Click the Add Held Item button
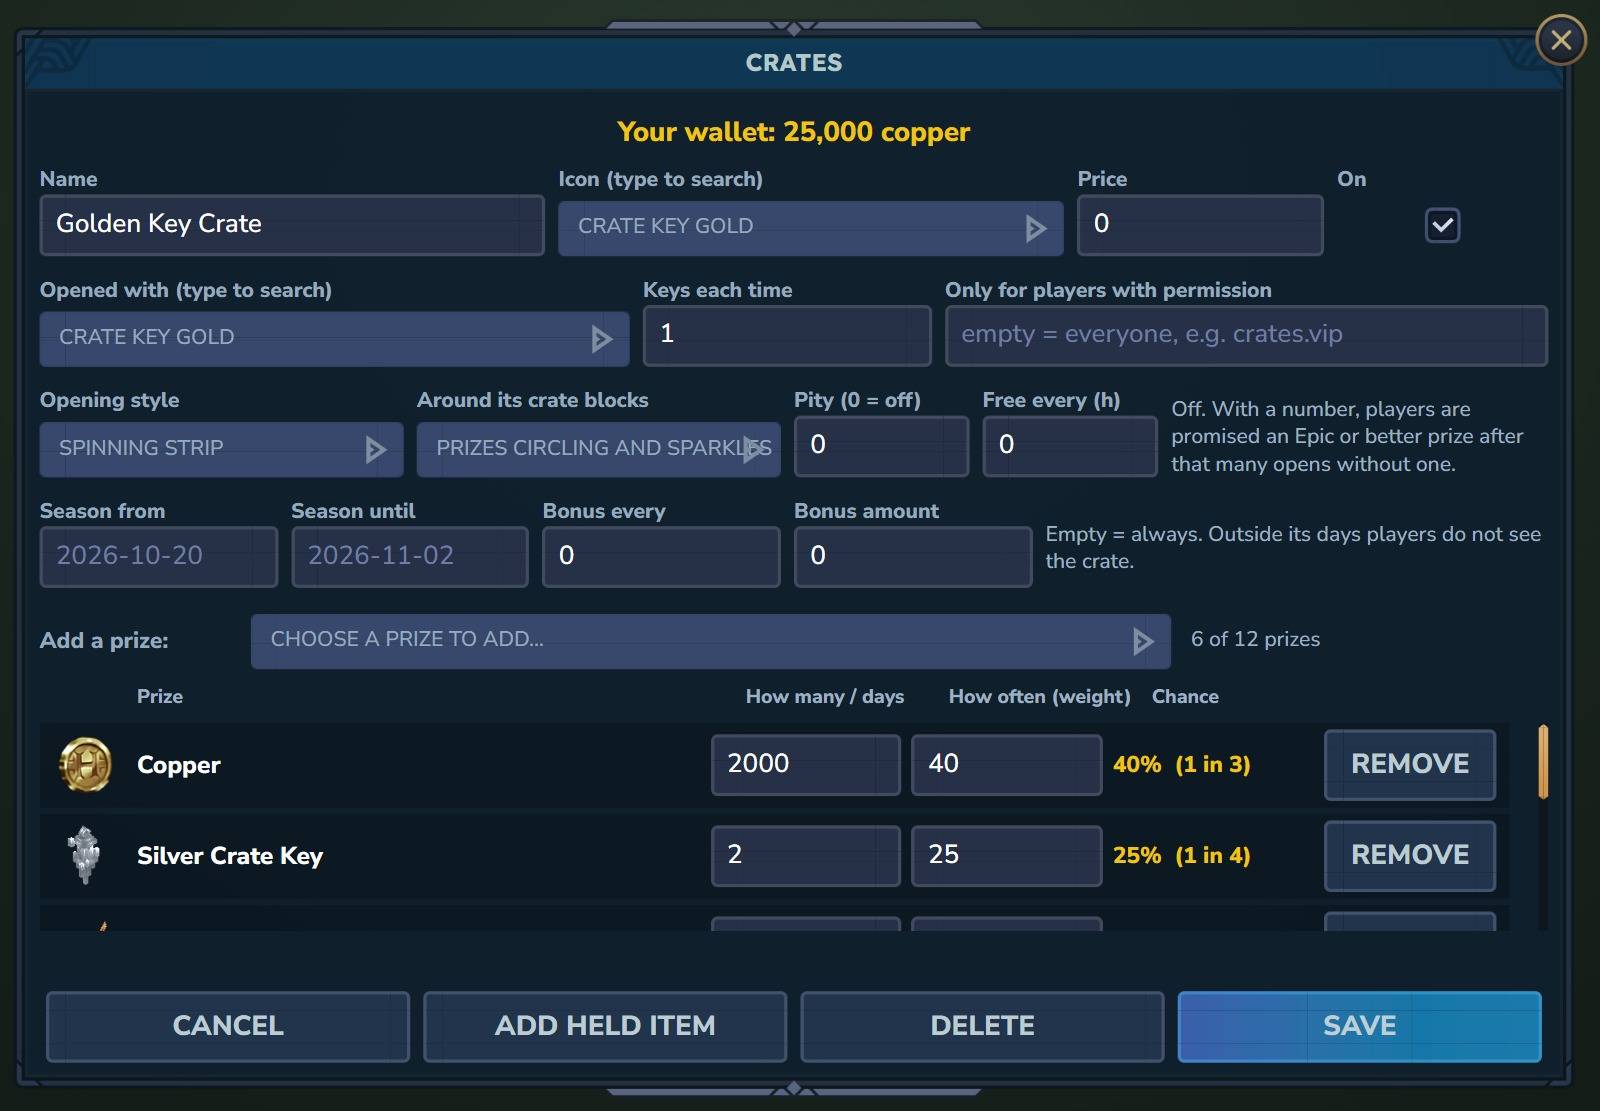 605,1026
